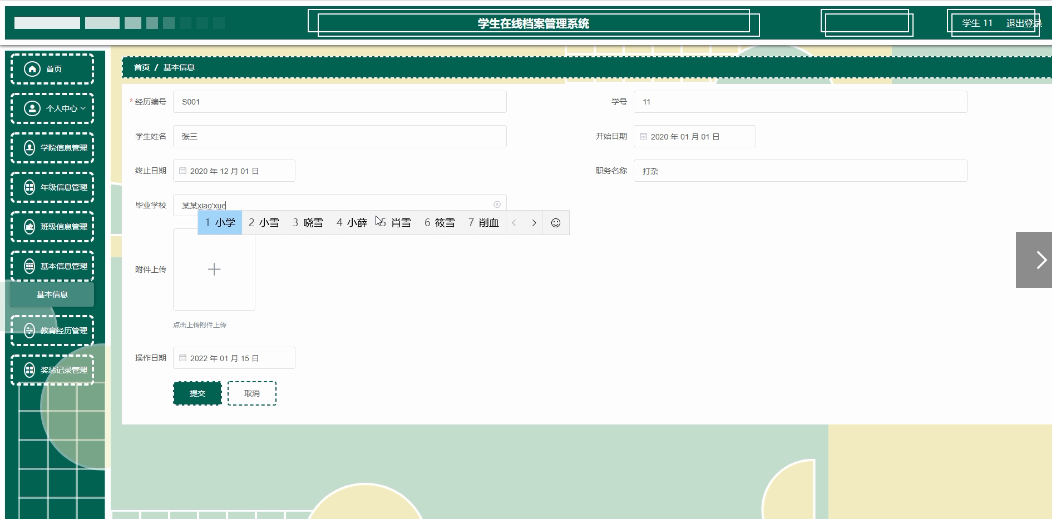Open the 班级信息管理 menu label
The image size is (1052, 519).
point(64,227)
